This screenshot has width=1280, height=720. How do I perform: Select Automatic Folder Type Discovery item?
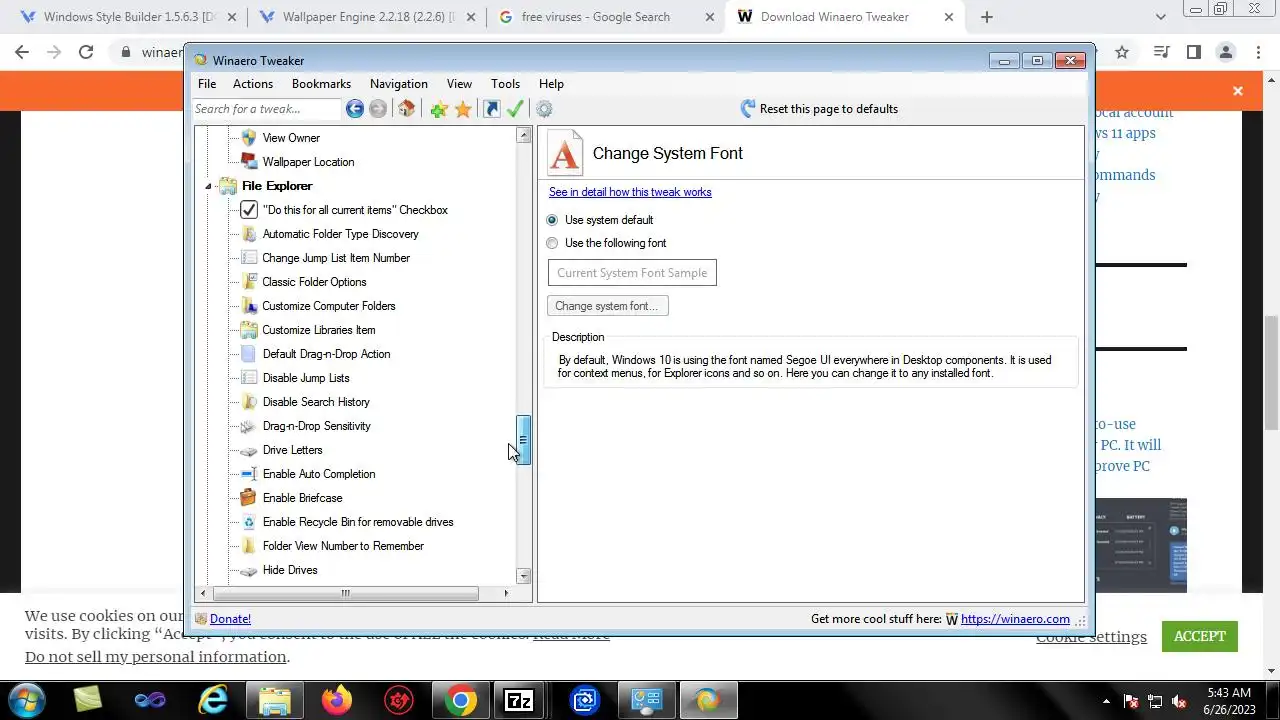pos(340,234)
